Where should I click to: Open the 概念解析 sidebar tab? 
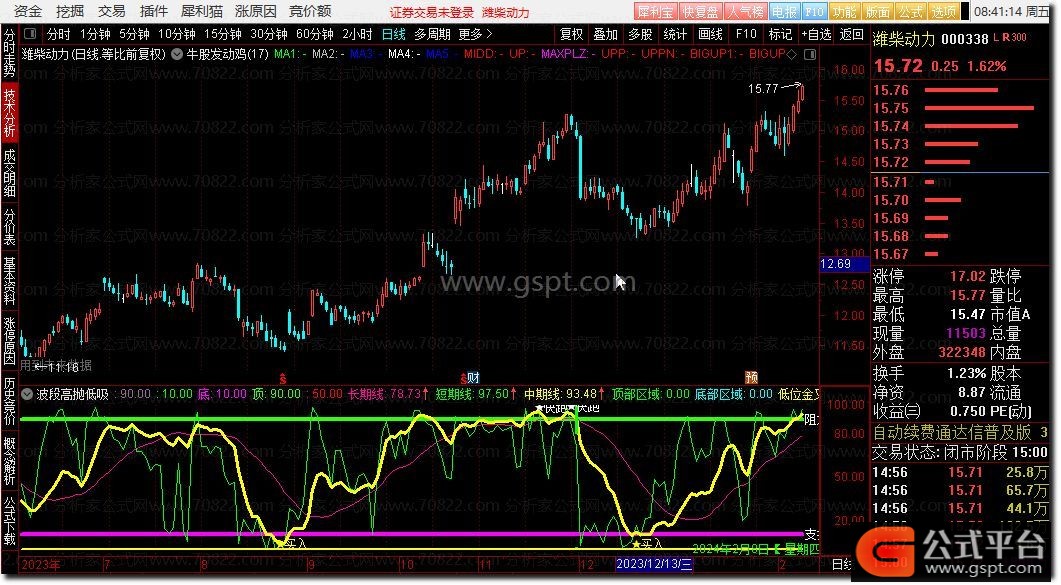pyautogui.click(x=9, y=461)
